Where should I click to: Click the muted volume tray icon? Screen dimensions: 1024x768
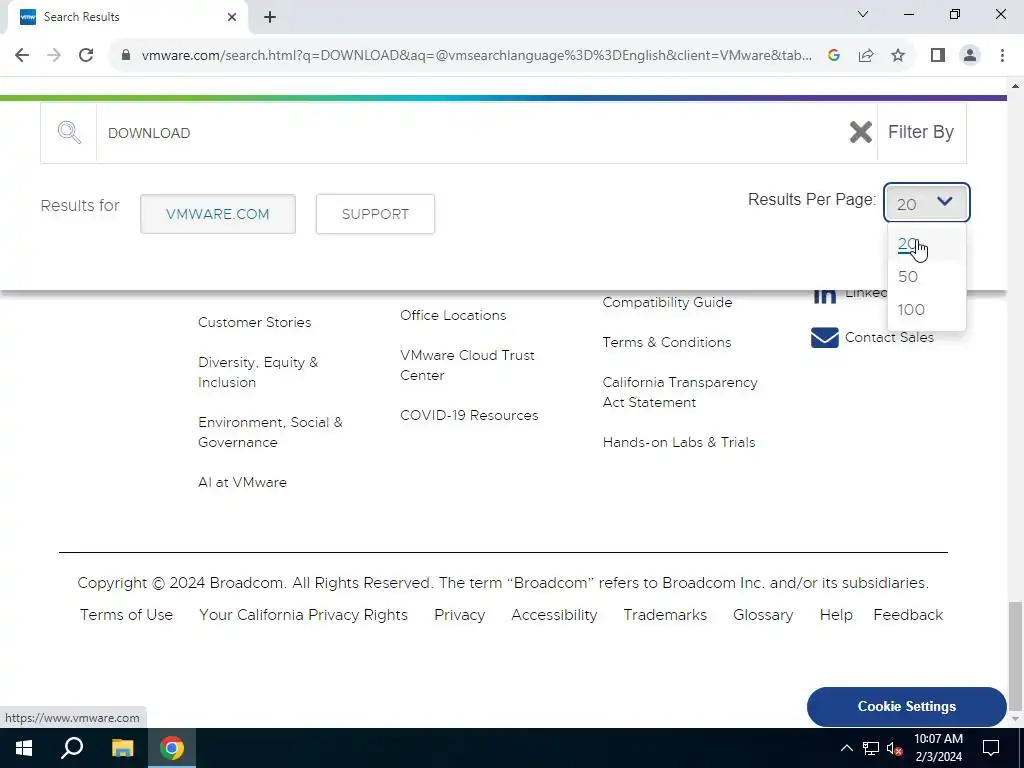895,748
